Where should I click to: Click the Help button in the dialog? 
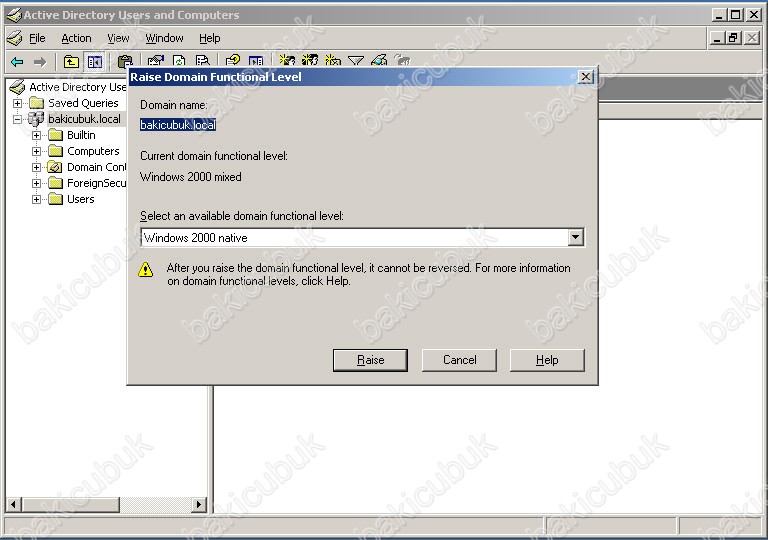(547, 360)
